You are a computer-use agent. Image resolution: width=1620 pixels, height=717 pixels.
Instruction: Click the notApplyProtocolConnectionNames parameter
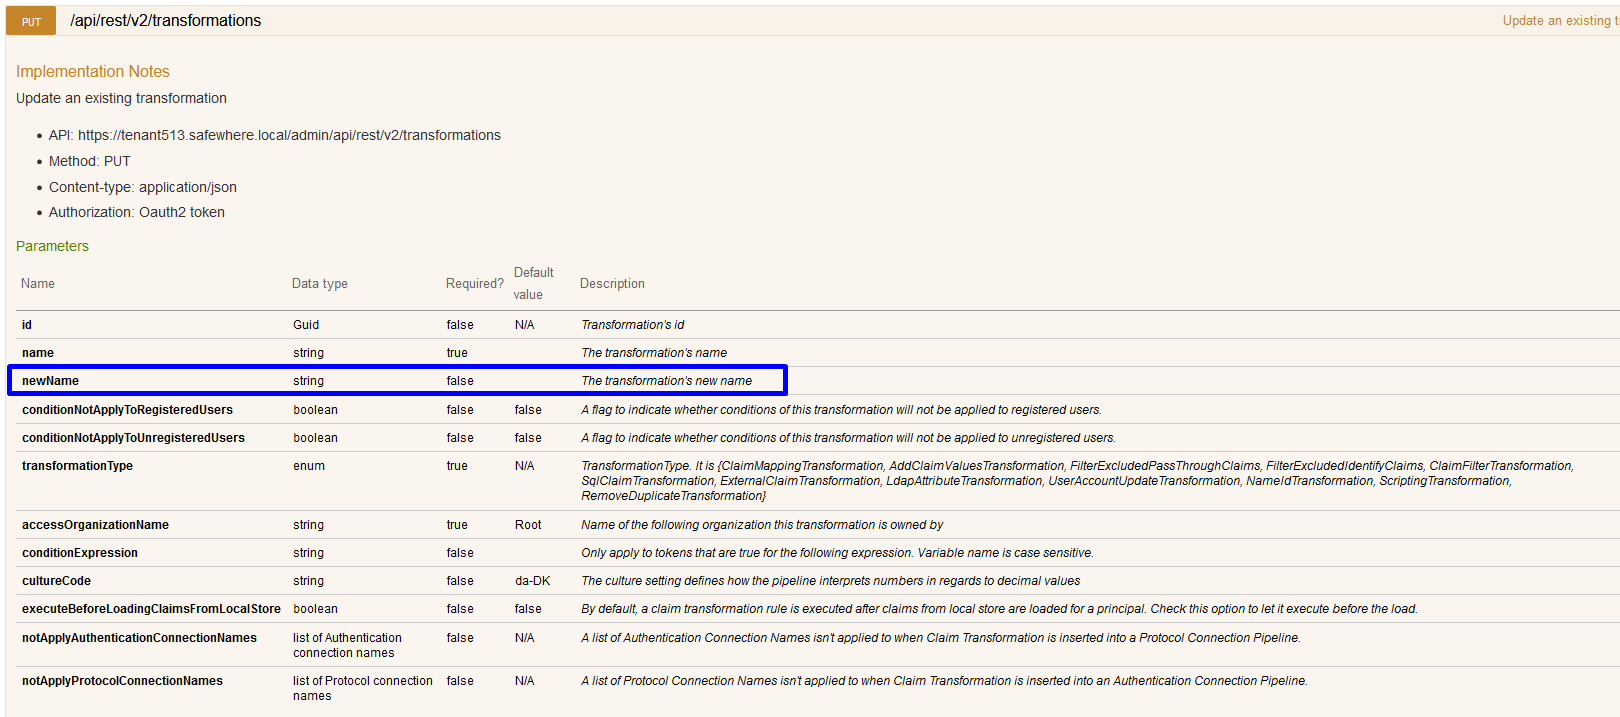pos(122,681)
